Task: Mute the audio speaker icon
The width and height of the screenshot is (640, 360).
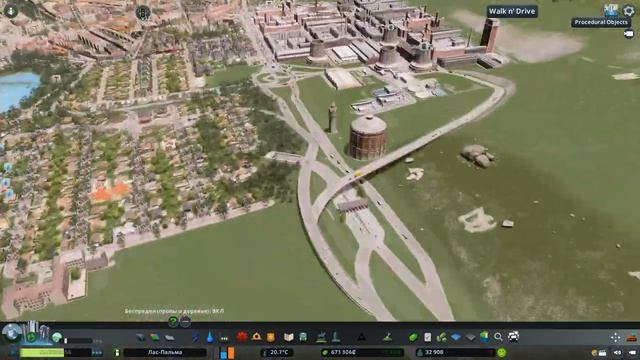Action: pos(618,352)
